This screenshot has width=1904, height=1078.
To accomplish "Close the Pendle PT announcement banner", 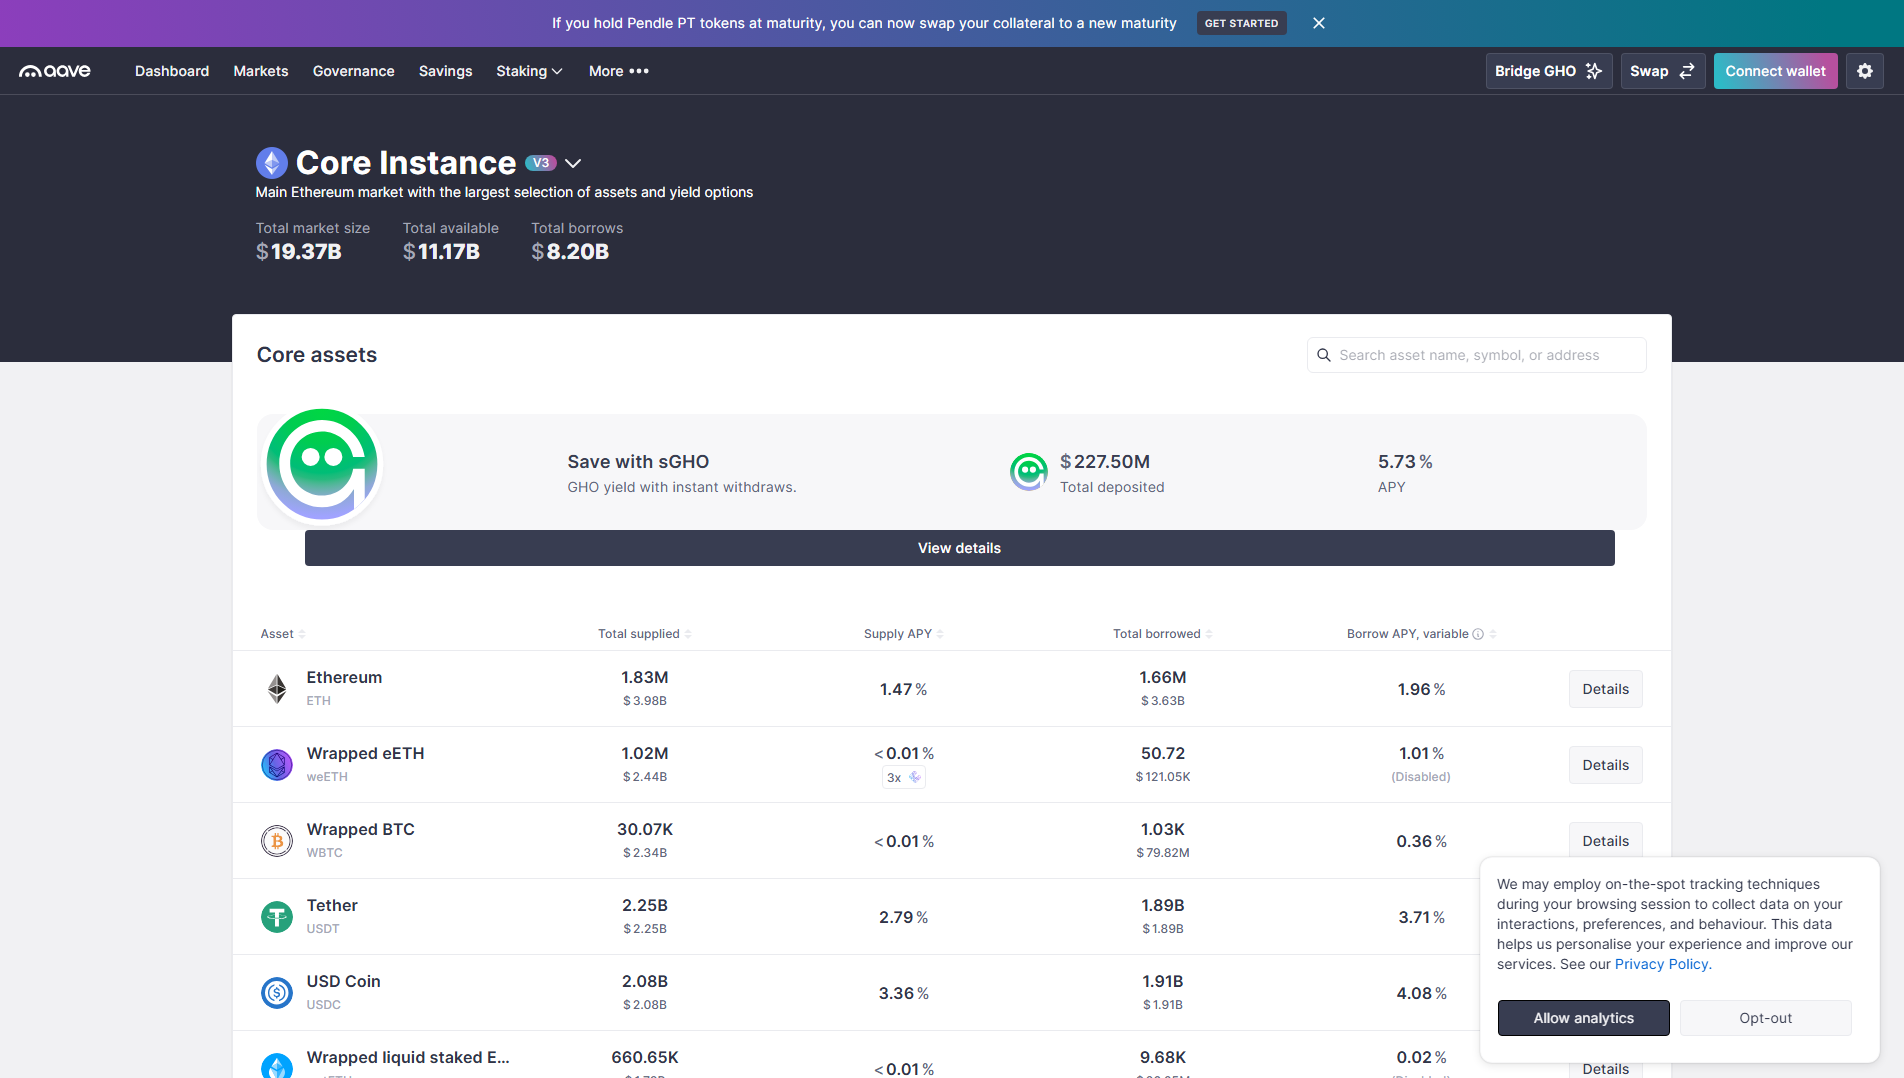I will click(x=1319, y=23).
